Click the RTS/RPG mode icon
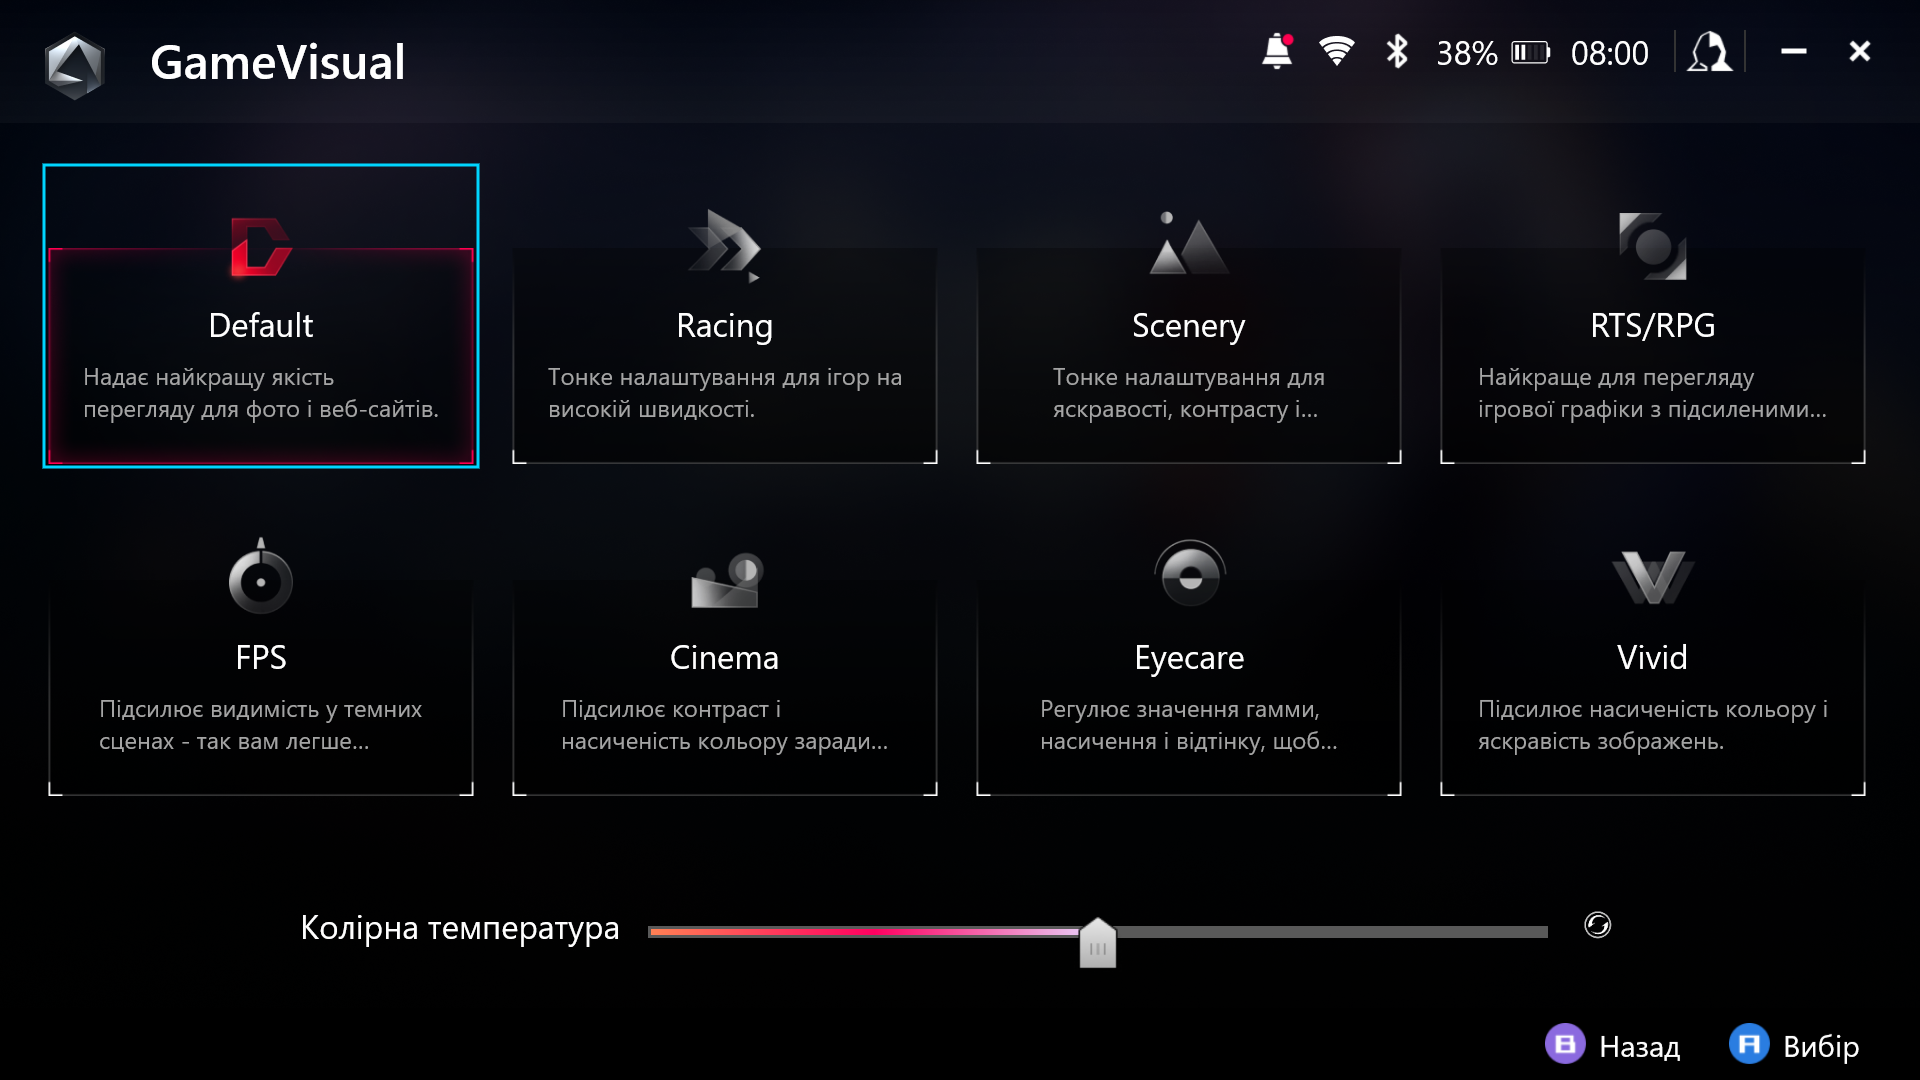Viewport: 1920px width, 1080px height. tap(1652, 246)
